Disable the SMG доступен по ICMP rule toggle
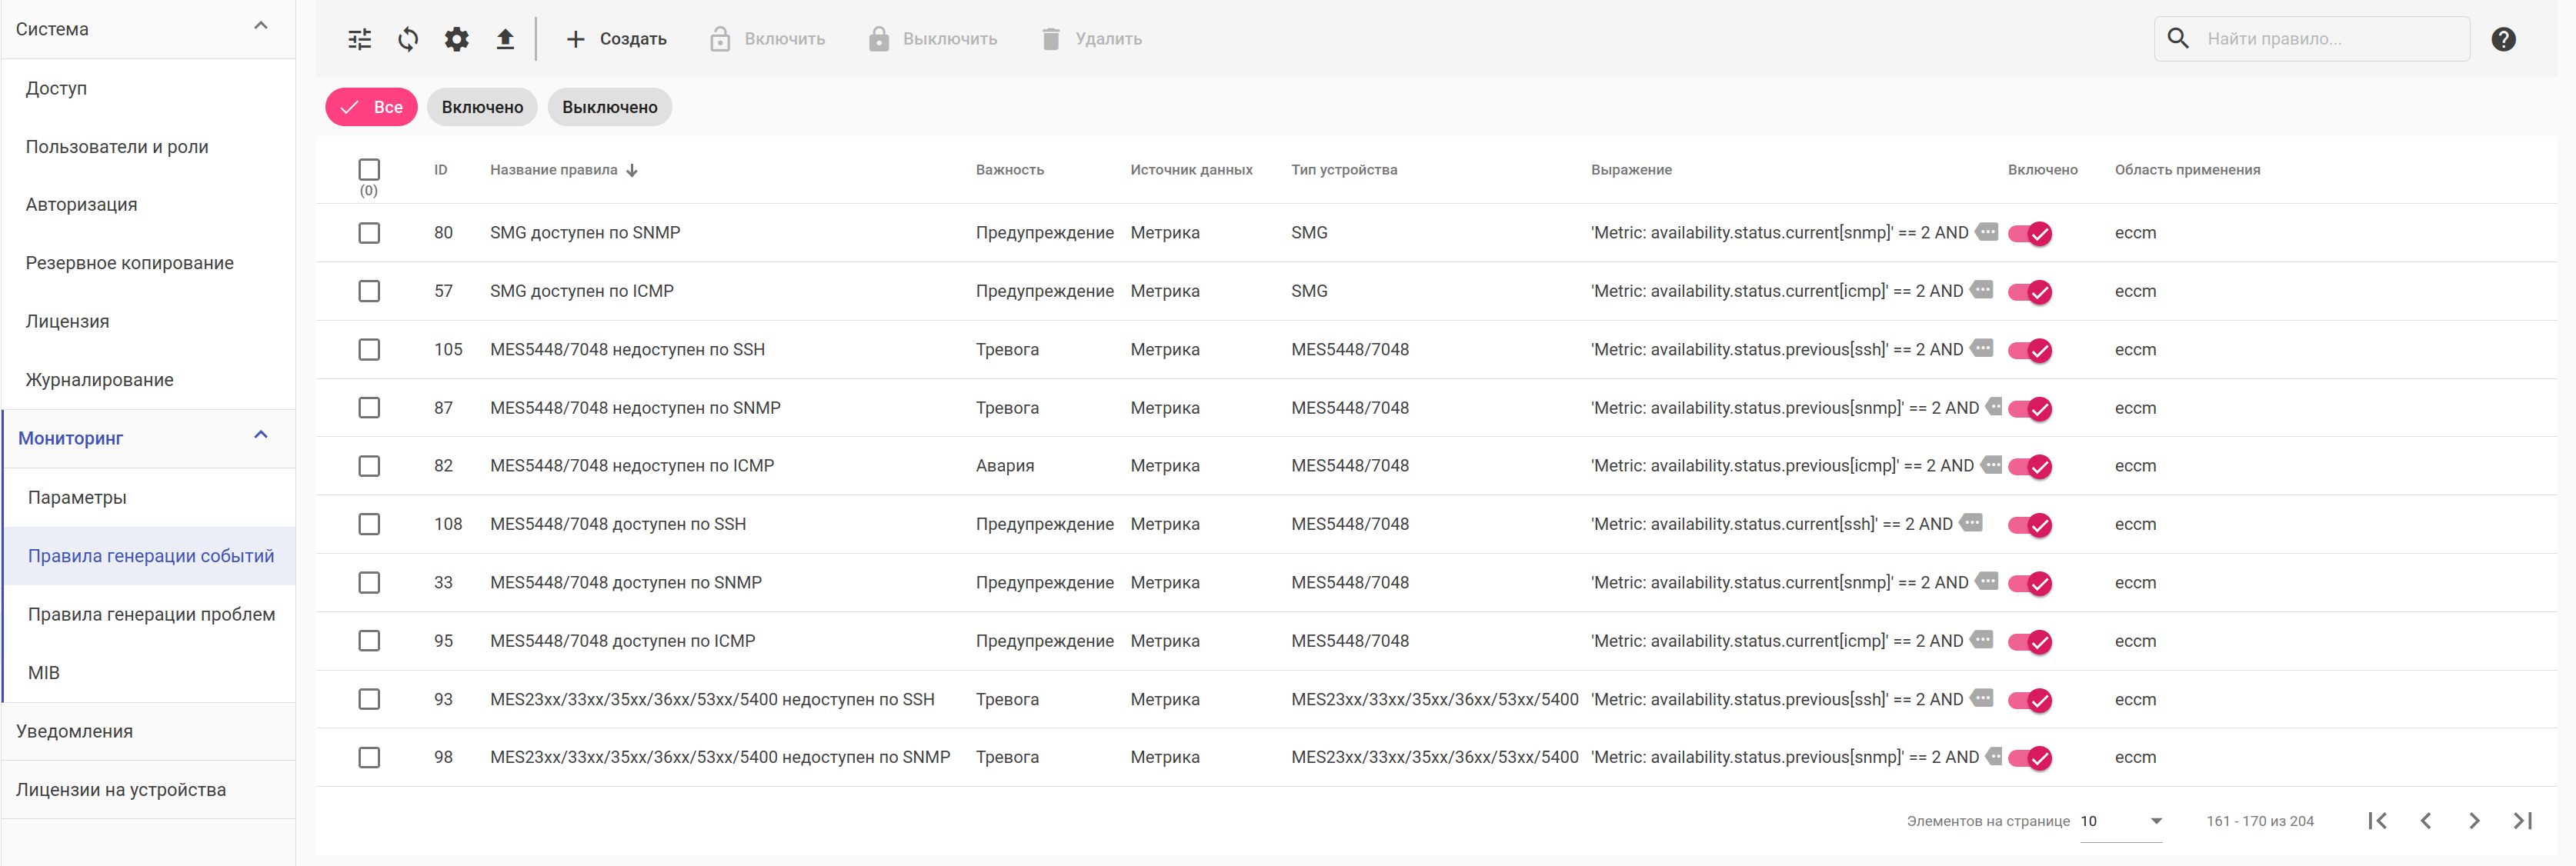The width and height of the screenshot is (2576, 866). click(x=2029, y=292)
